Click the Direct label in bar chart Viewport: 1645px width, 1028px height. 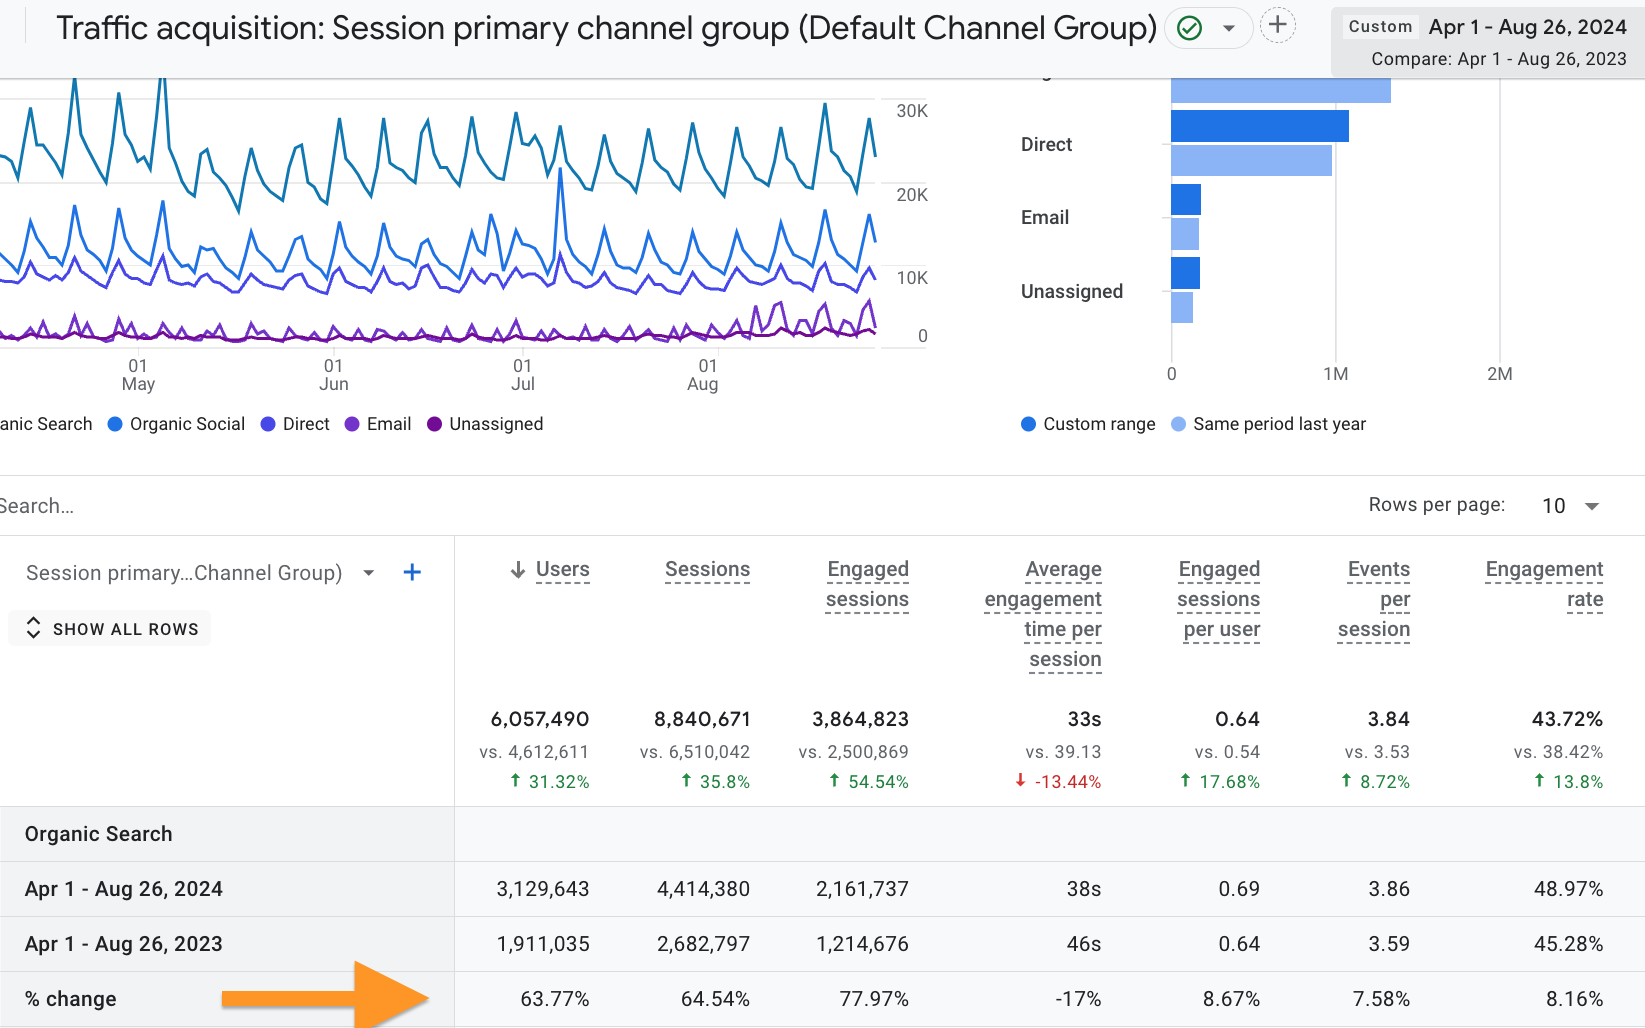1046,145
